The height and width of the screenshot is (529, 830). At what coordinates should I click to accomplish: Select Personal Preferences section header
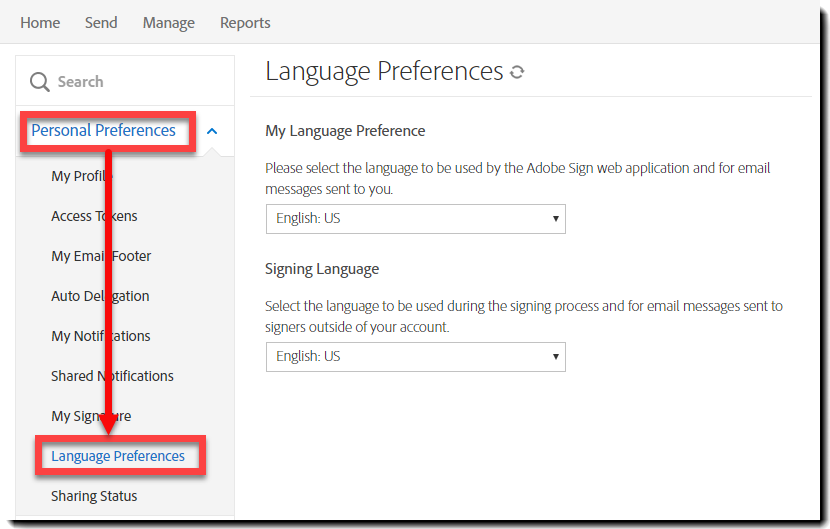pyautogui.click(x=103, y=131)
